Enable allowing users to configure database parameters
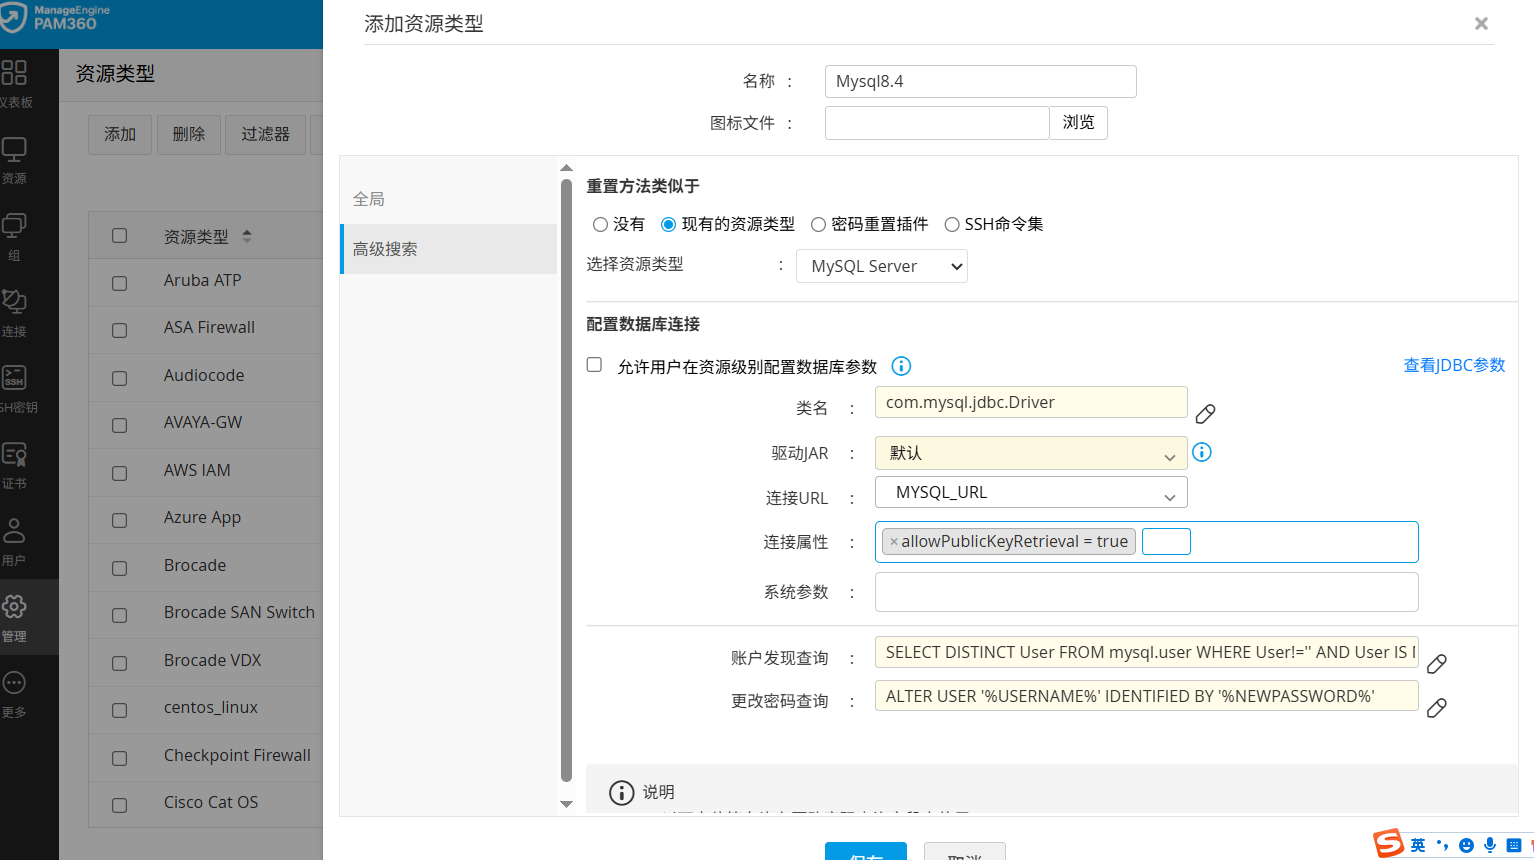This screenshot has height=860, width=1534. (x=594, y=365)
